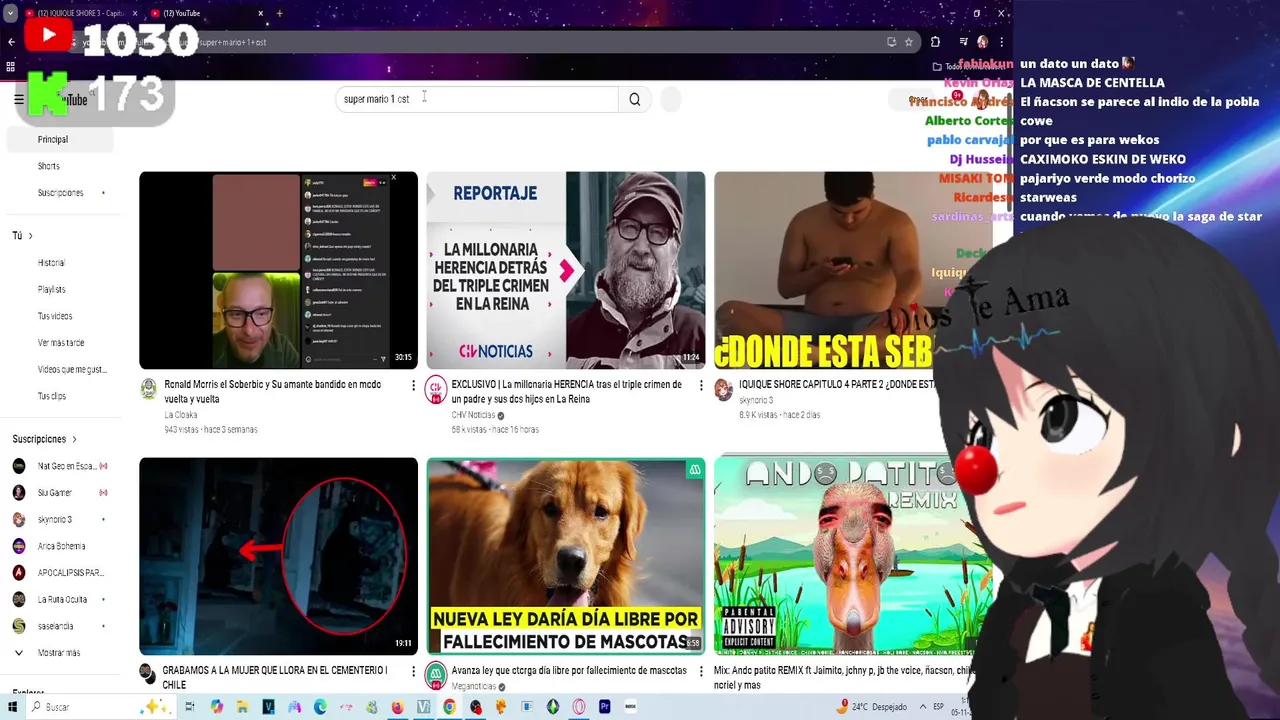Open Adobe Premiere Pro from the taskbar

coord(604,707)
